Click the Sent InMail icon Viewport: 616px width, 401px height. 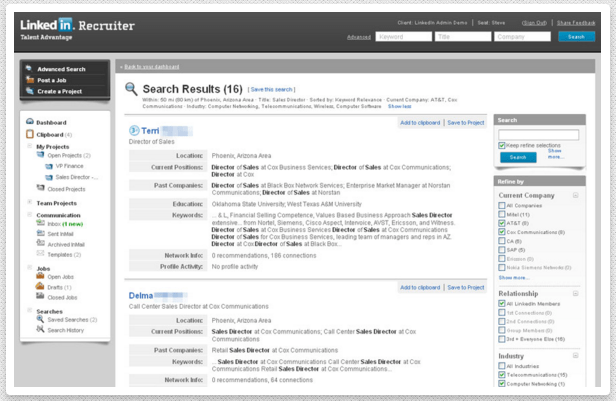point(40,233)
